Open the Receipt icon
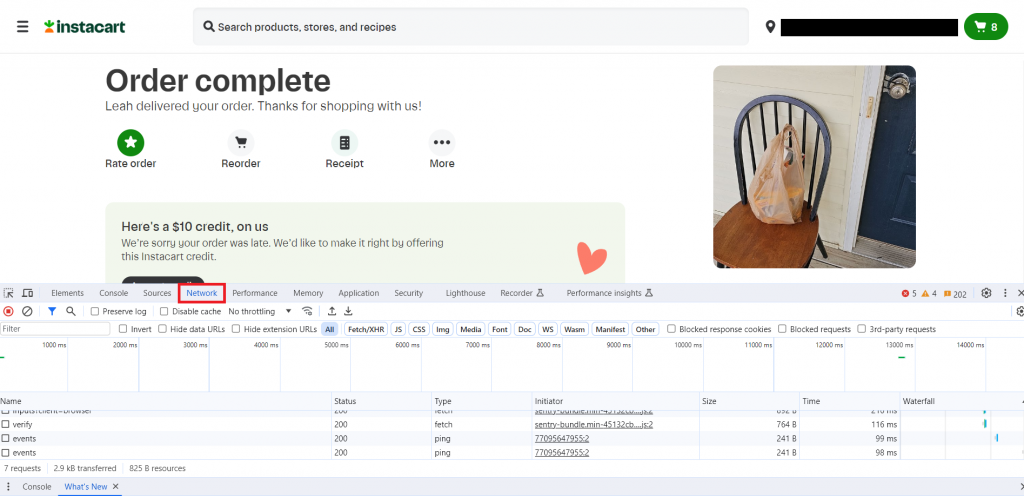 point(345,142)
